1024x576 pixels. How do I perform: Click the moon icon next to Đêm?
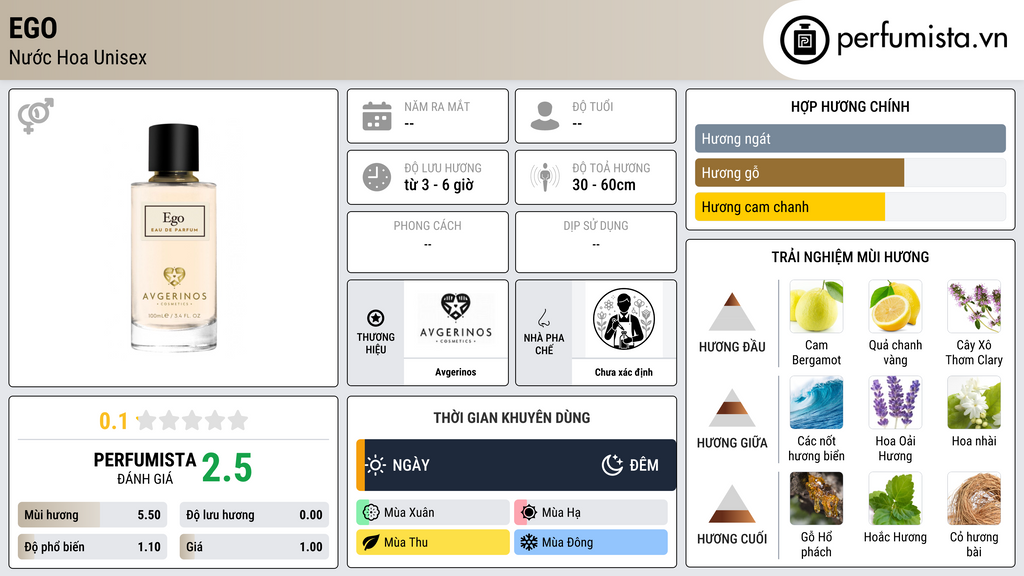tap(612, 465)
